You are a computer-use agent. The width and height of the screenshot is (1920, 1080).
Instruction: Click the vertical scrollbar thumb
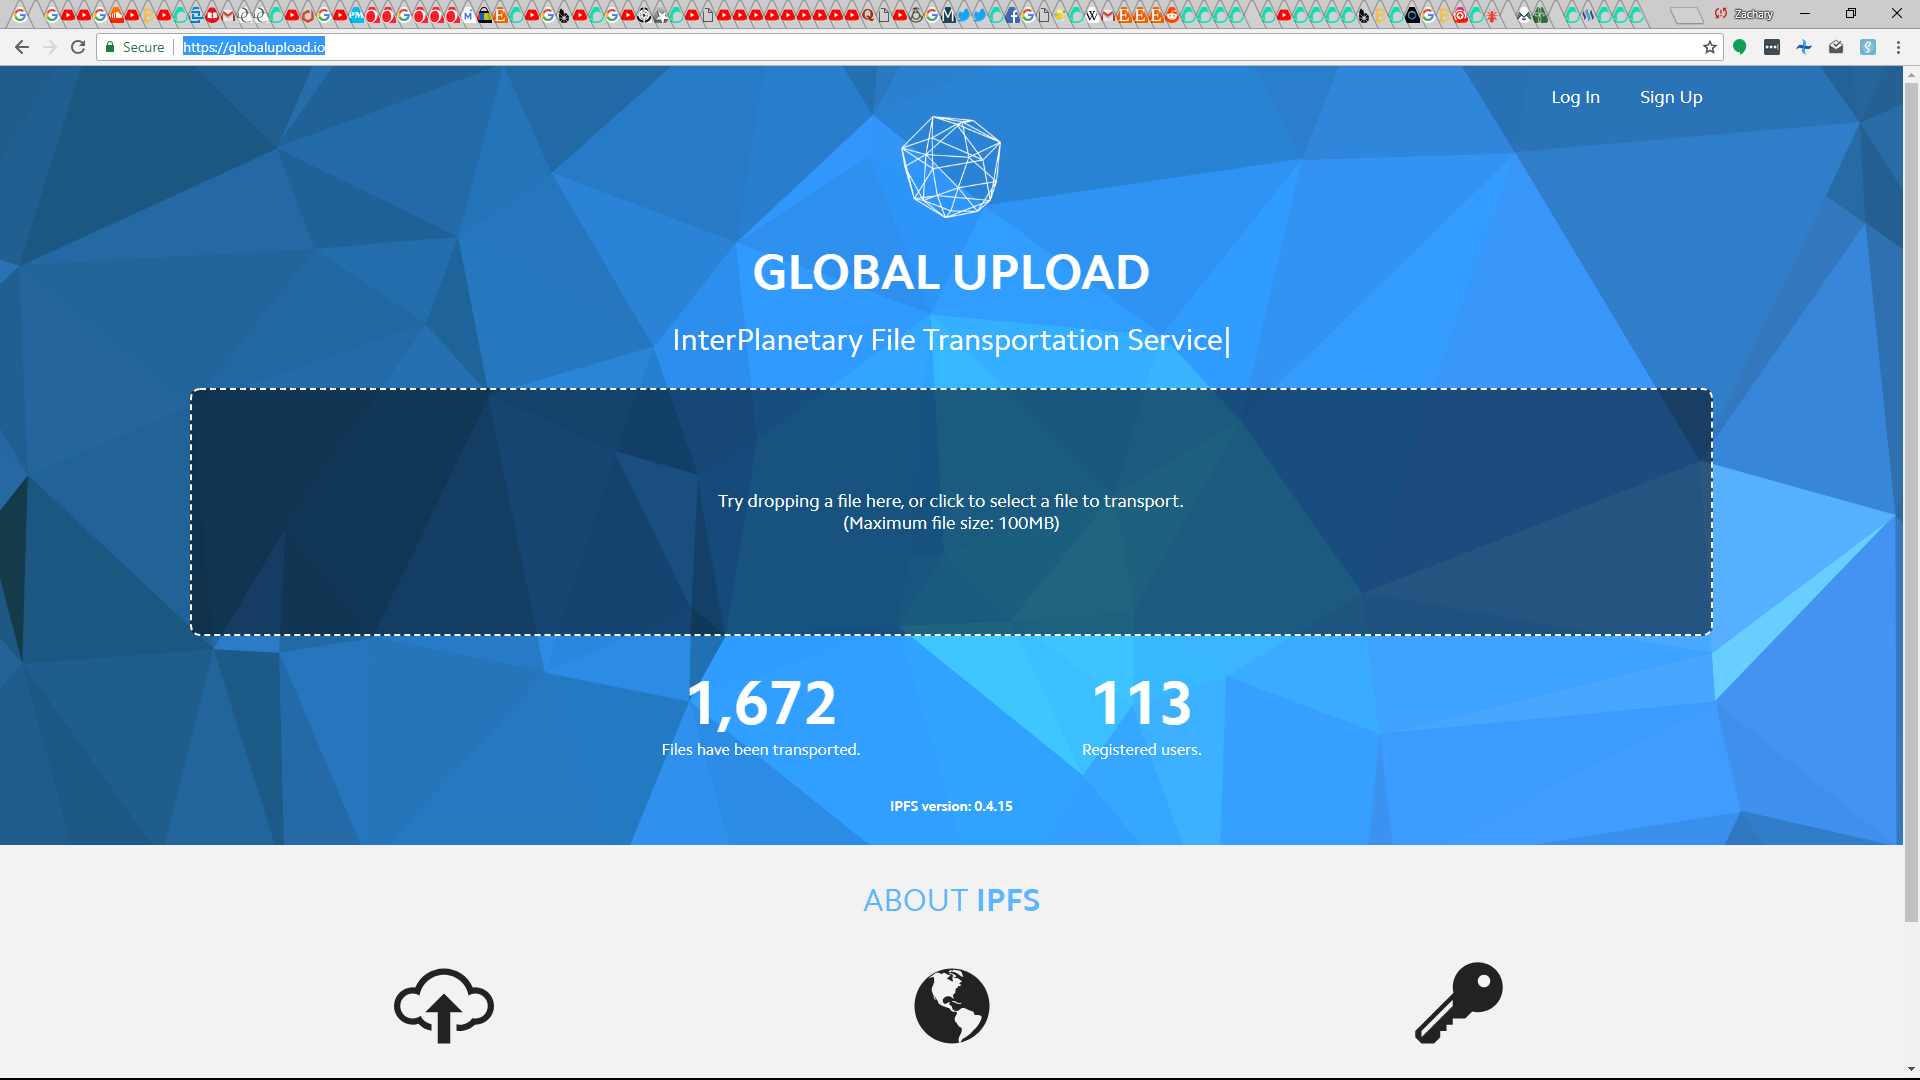pyautogui.click(x=1911, y=502)
